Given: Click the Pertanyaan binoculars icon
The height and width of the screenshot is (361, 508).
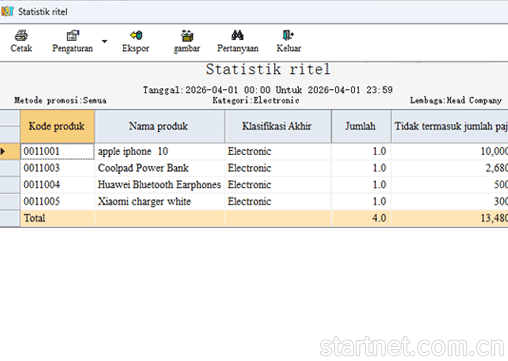Looking at the screenshot, I should pyautogui.click(x=237, y=35).
